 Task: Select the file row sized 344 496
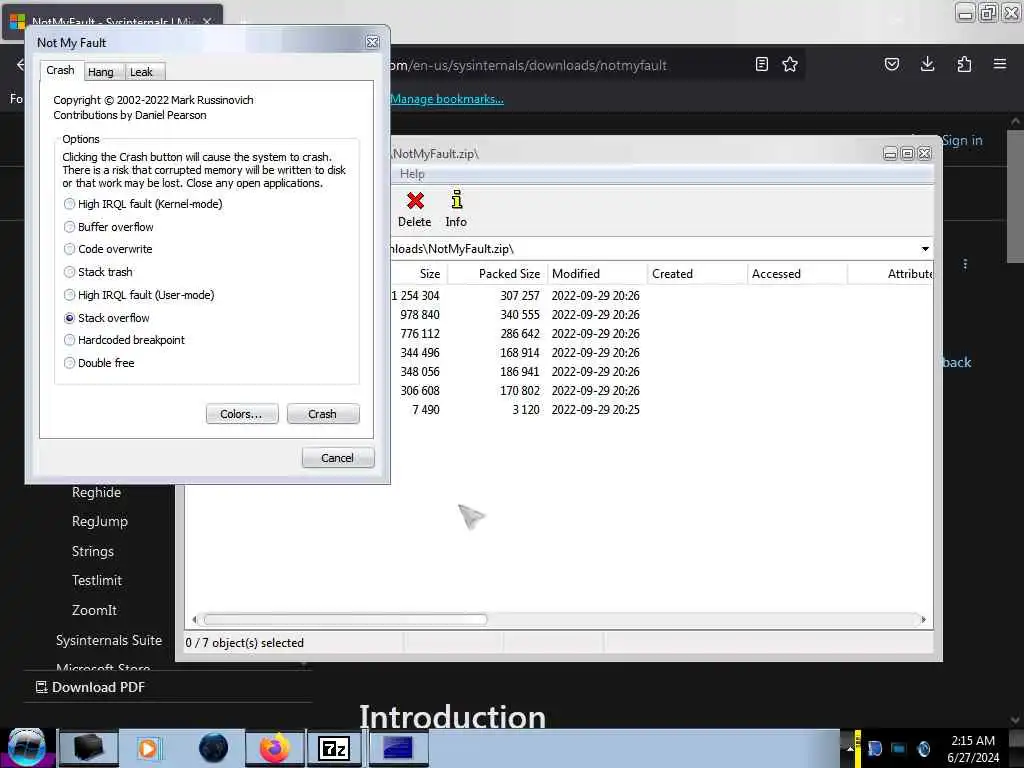662,353
